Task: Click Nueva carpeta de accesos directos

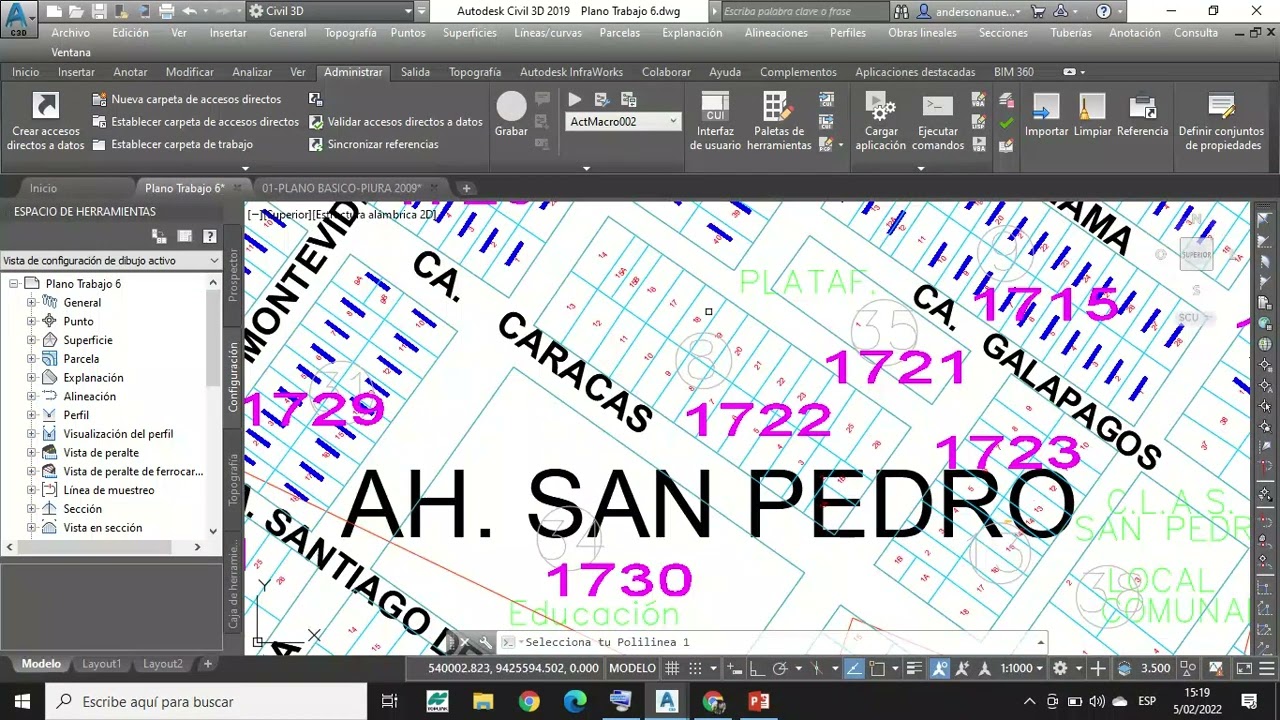Action: tap(186, 99)
